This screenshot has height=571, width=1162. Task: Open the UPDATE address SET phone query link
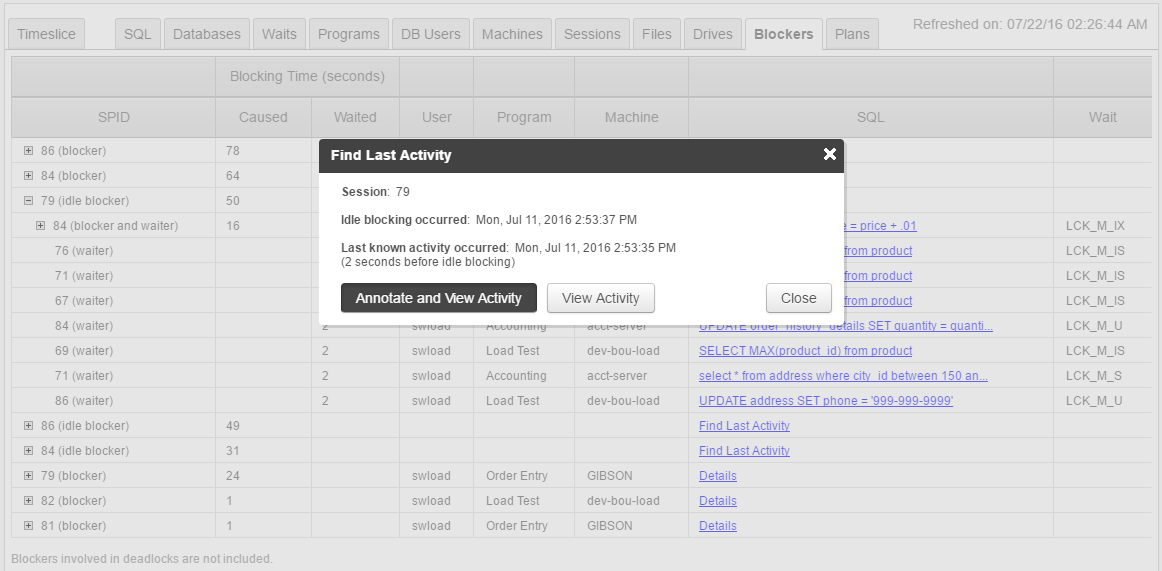825,401
